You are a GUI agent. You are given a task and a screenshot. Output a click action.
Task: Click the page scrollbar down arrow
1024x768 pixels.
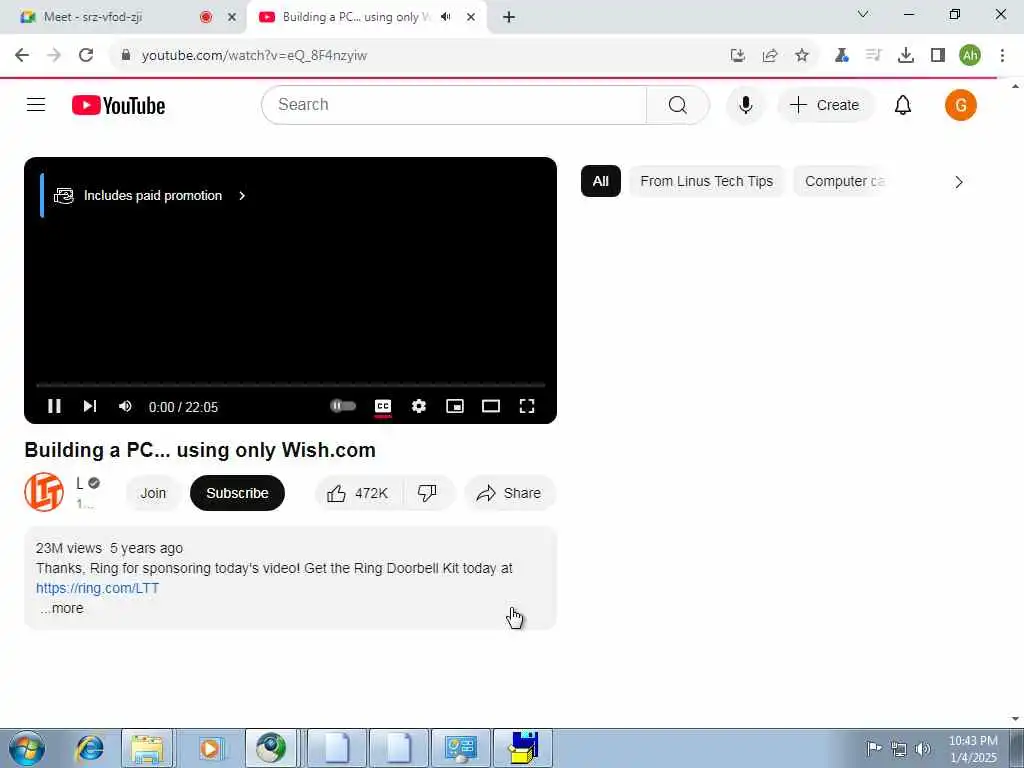pos(1016,719)
